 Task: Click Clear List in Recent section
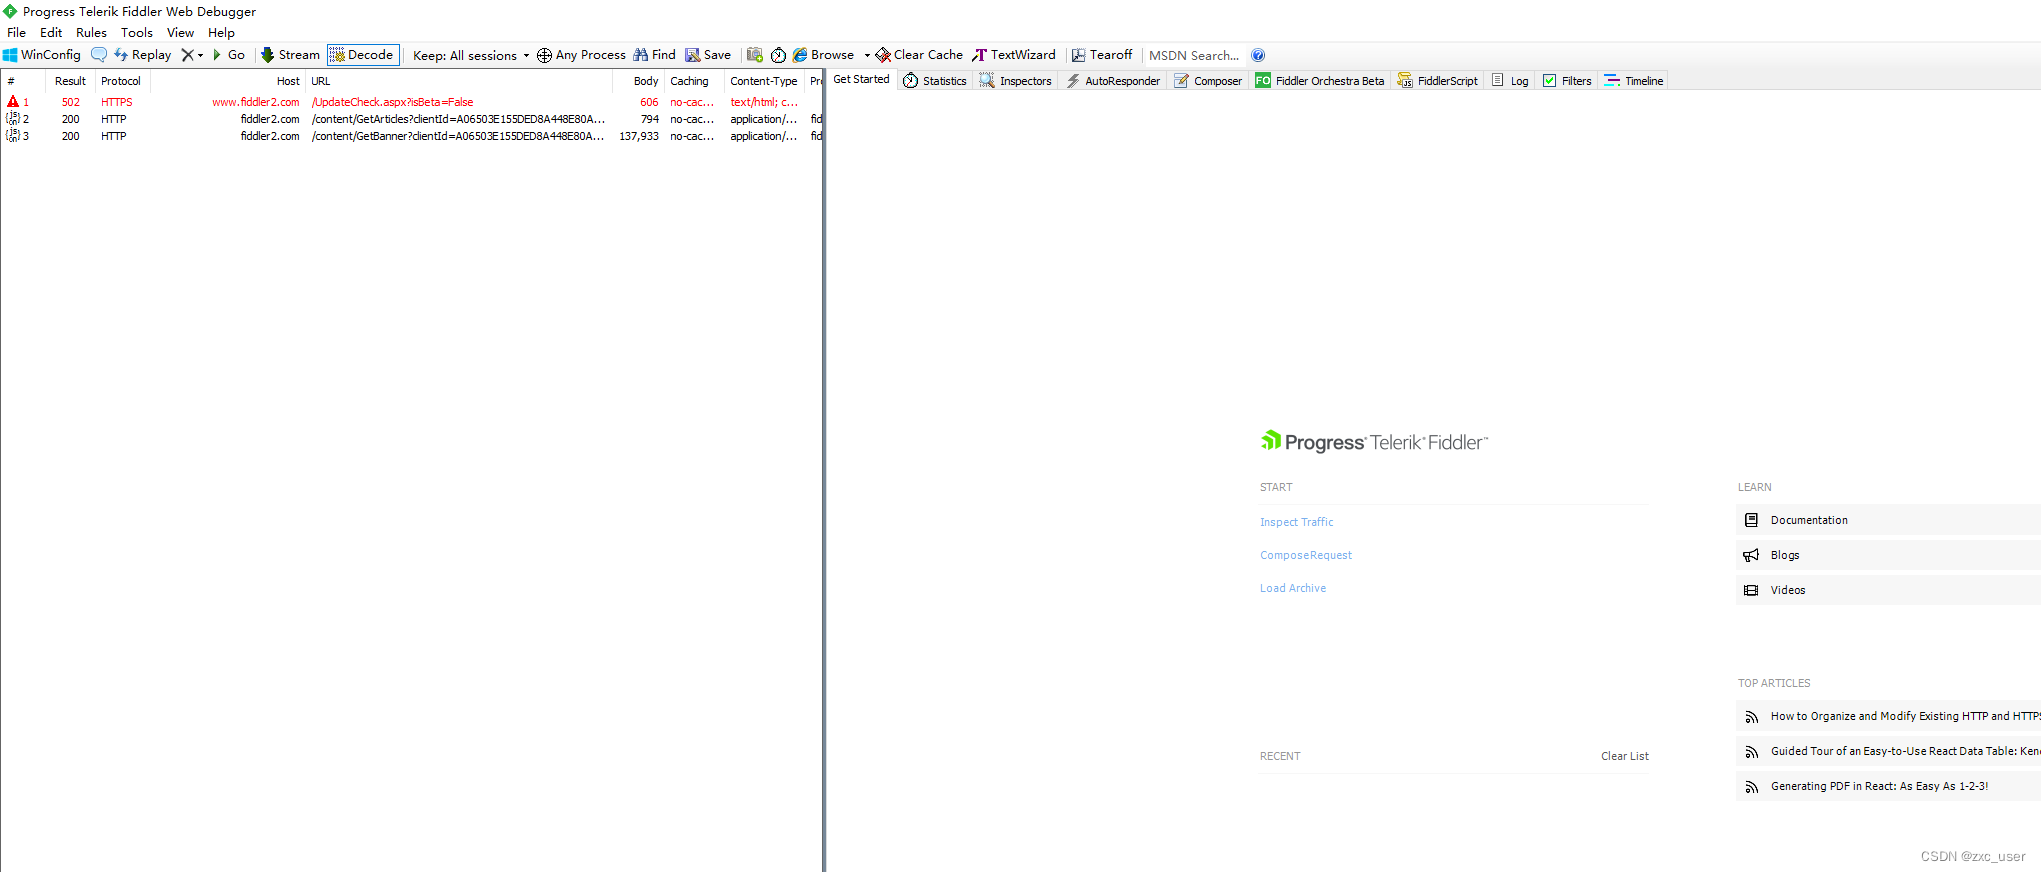pos(1624,756)
